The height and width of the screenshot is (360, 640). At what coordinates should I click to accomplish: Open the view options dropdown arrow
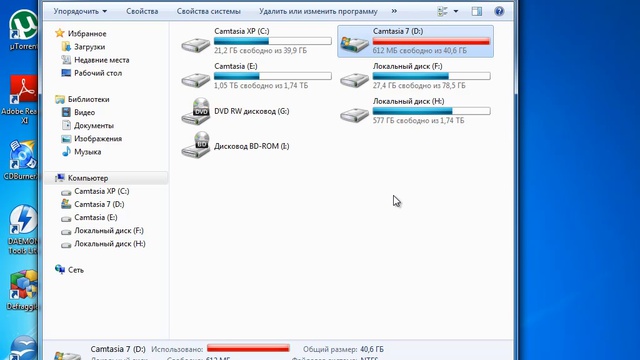pyautogui.click(x=456, y=11)
